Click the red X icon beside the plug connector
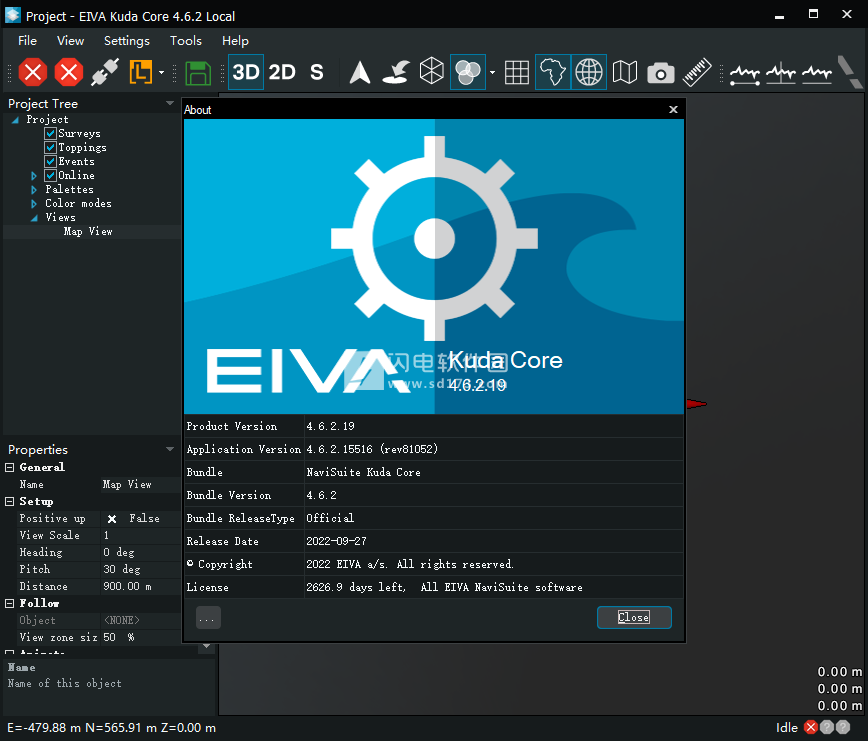868x741 pixels. [x=69, y=72]
